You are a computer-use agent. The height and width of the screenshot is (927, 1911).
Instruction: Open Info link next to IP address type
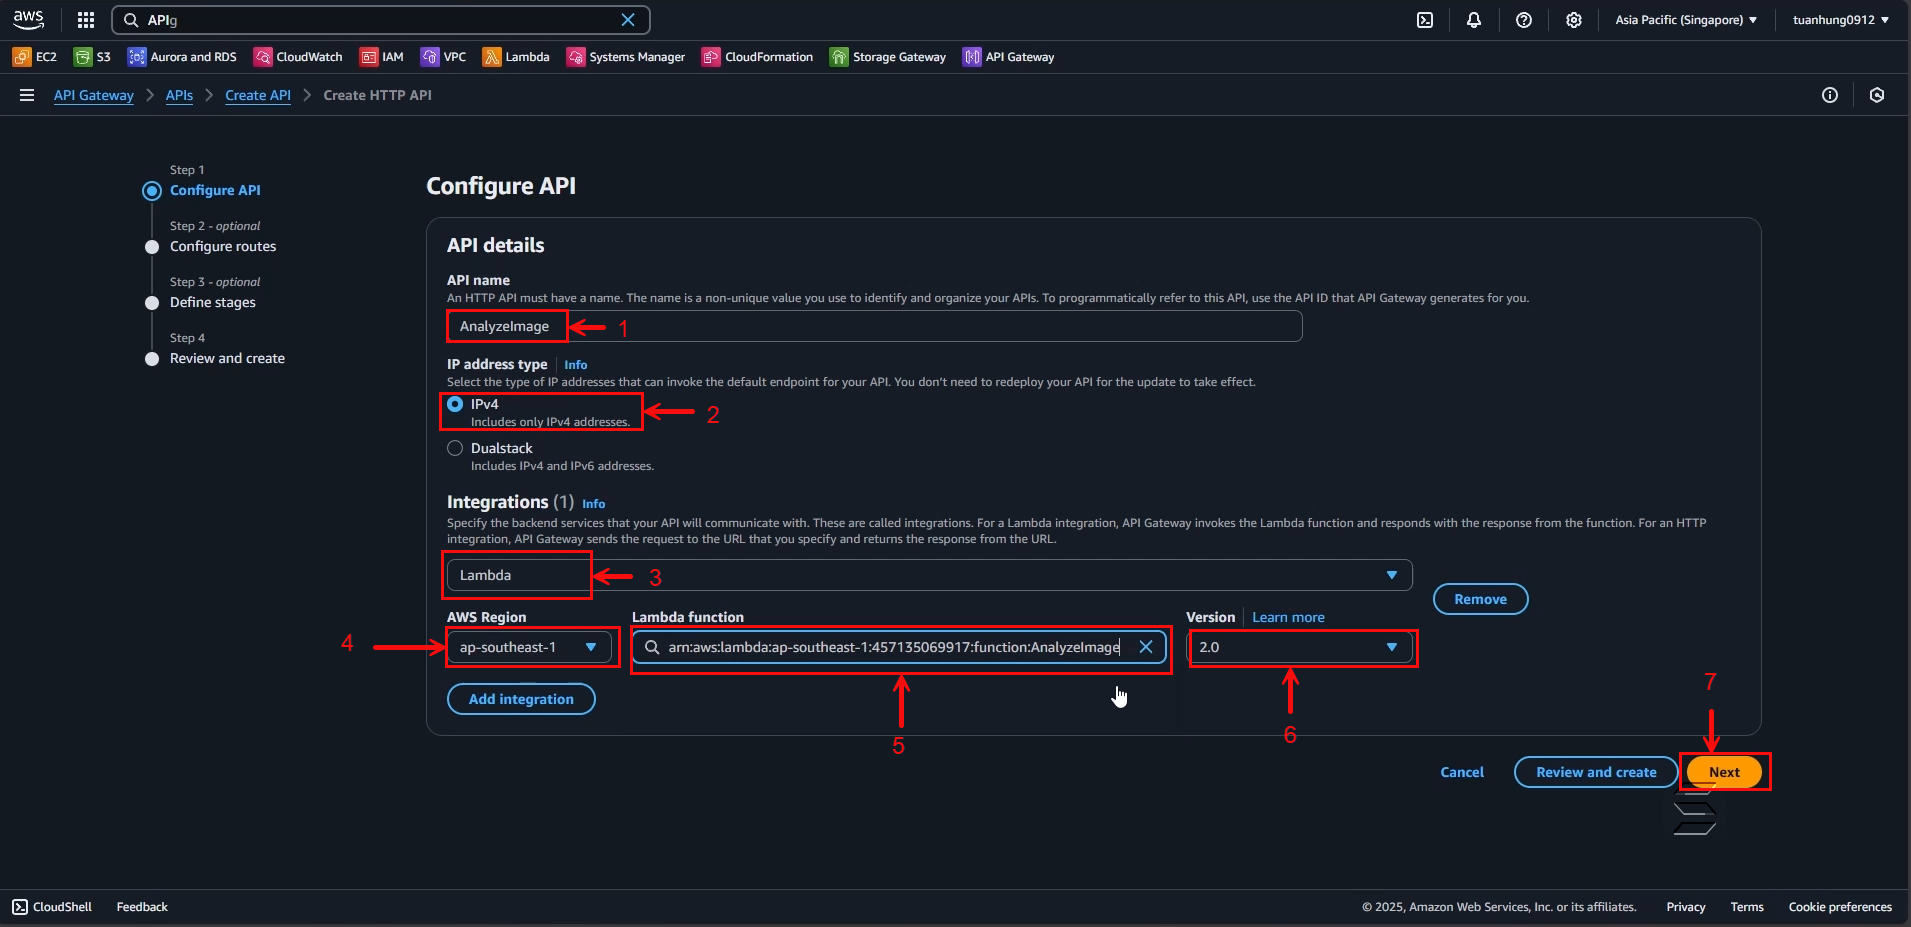click(x=576, y=365)
